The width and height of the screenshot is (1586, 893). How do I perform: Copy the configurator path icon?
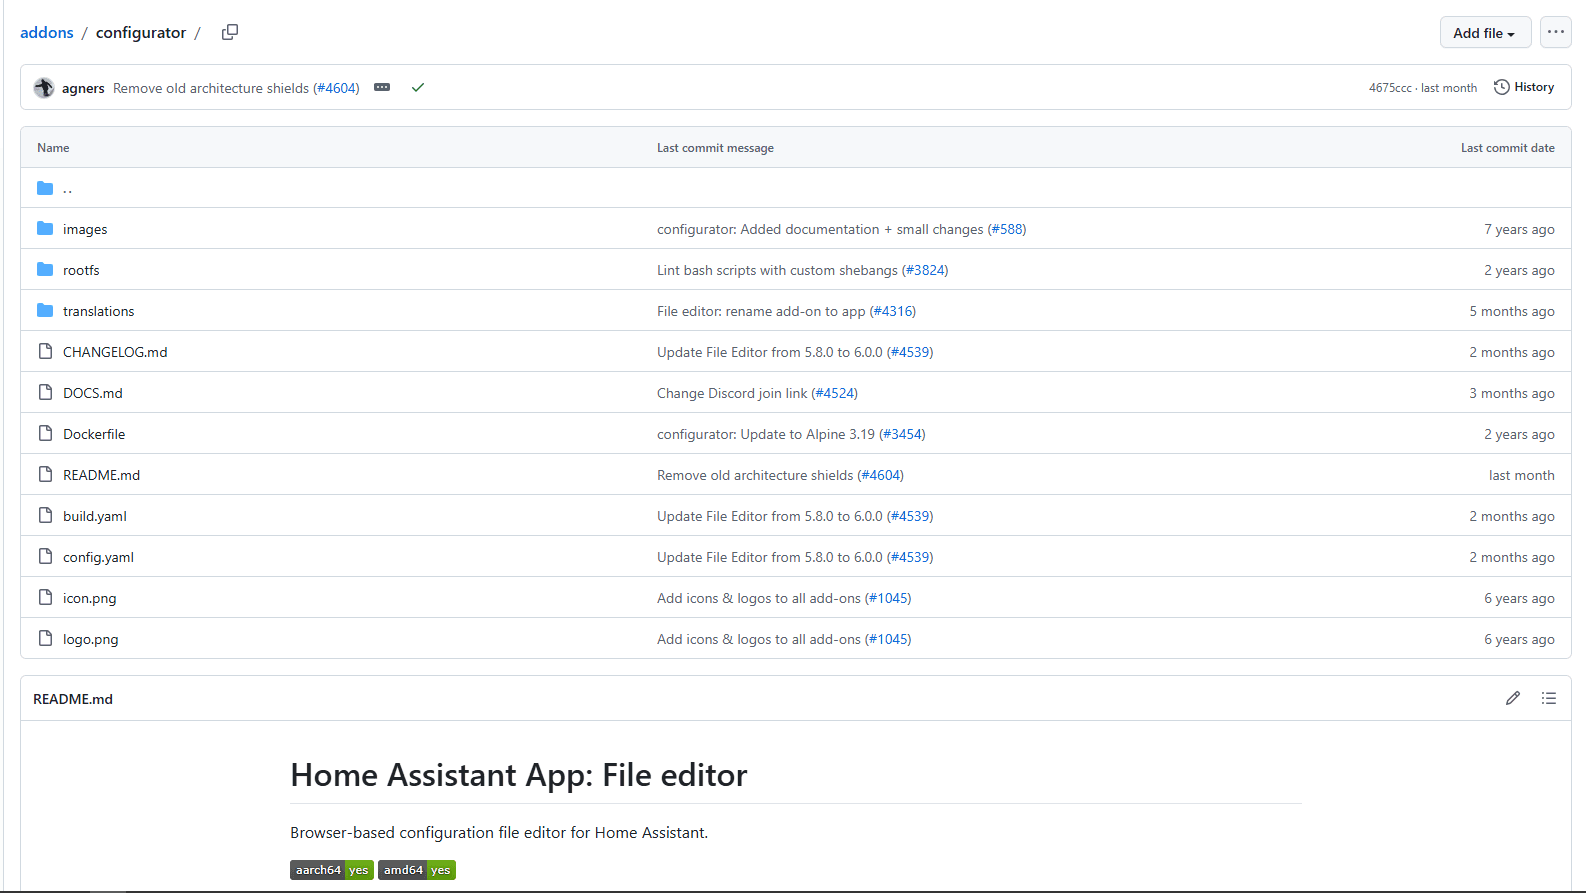[230, 32]
